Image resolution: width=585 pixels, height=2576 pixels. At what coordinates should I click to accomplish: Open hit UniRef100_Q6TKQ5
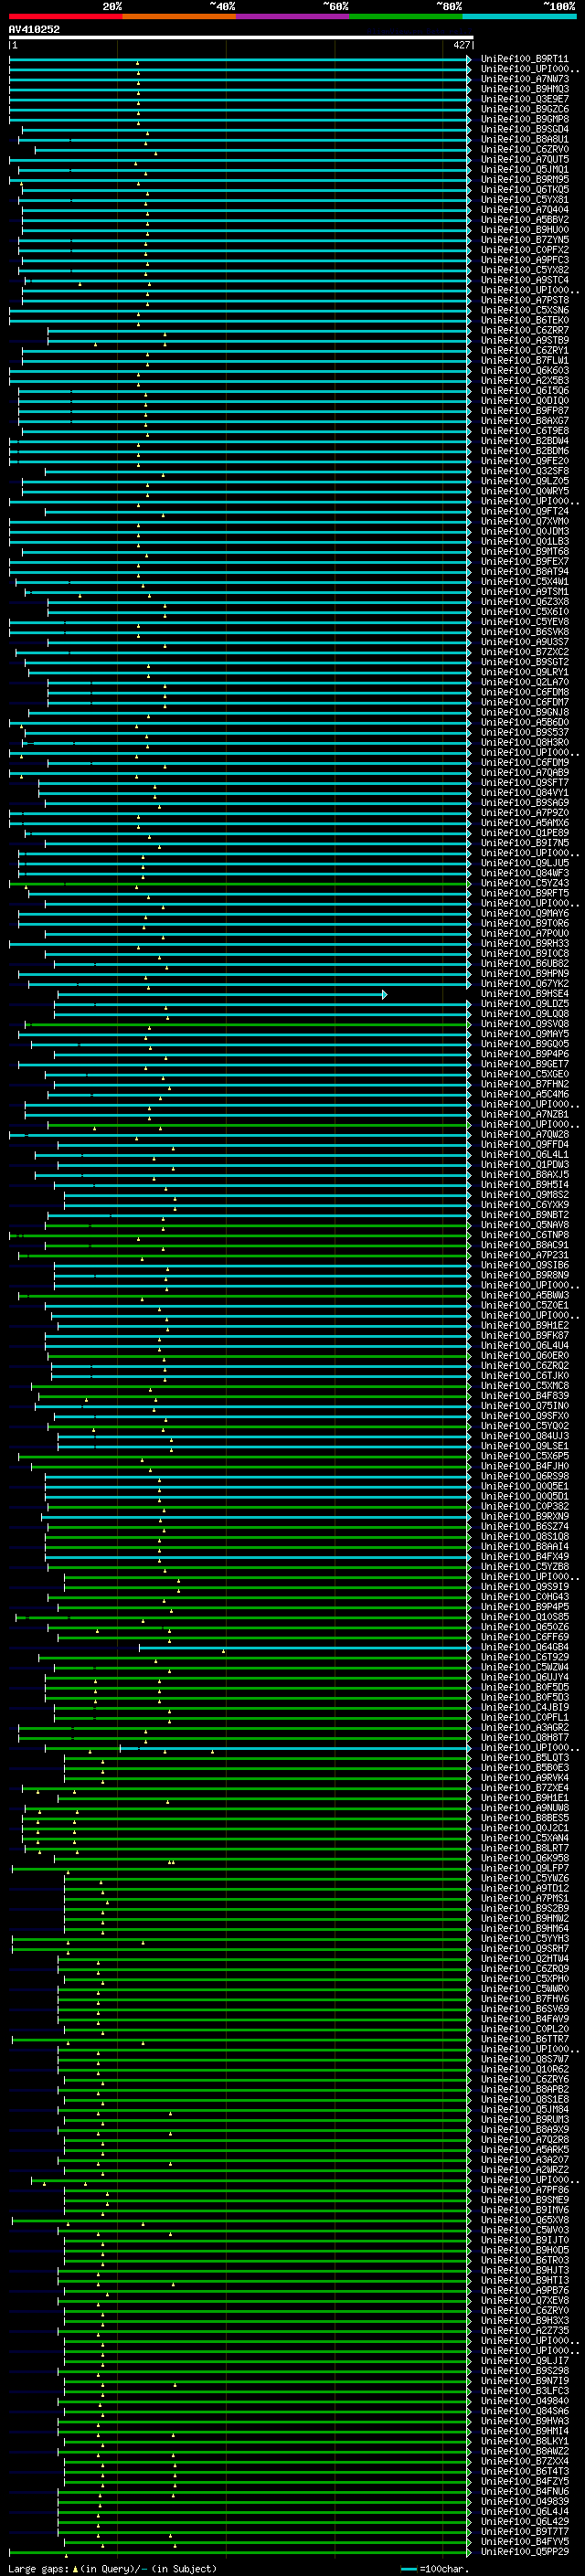[524, 189]
